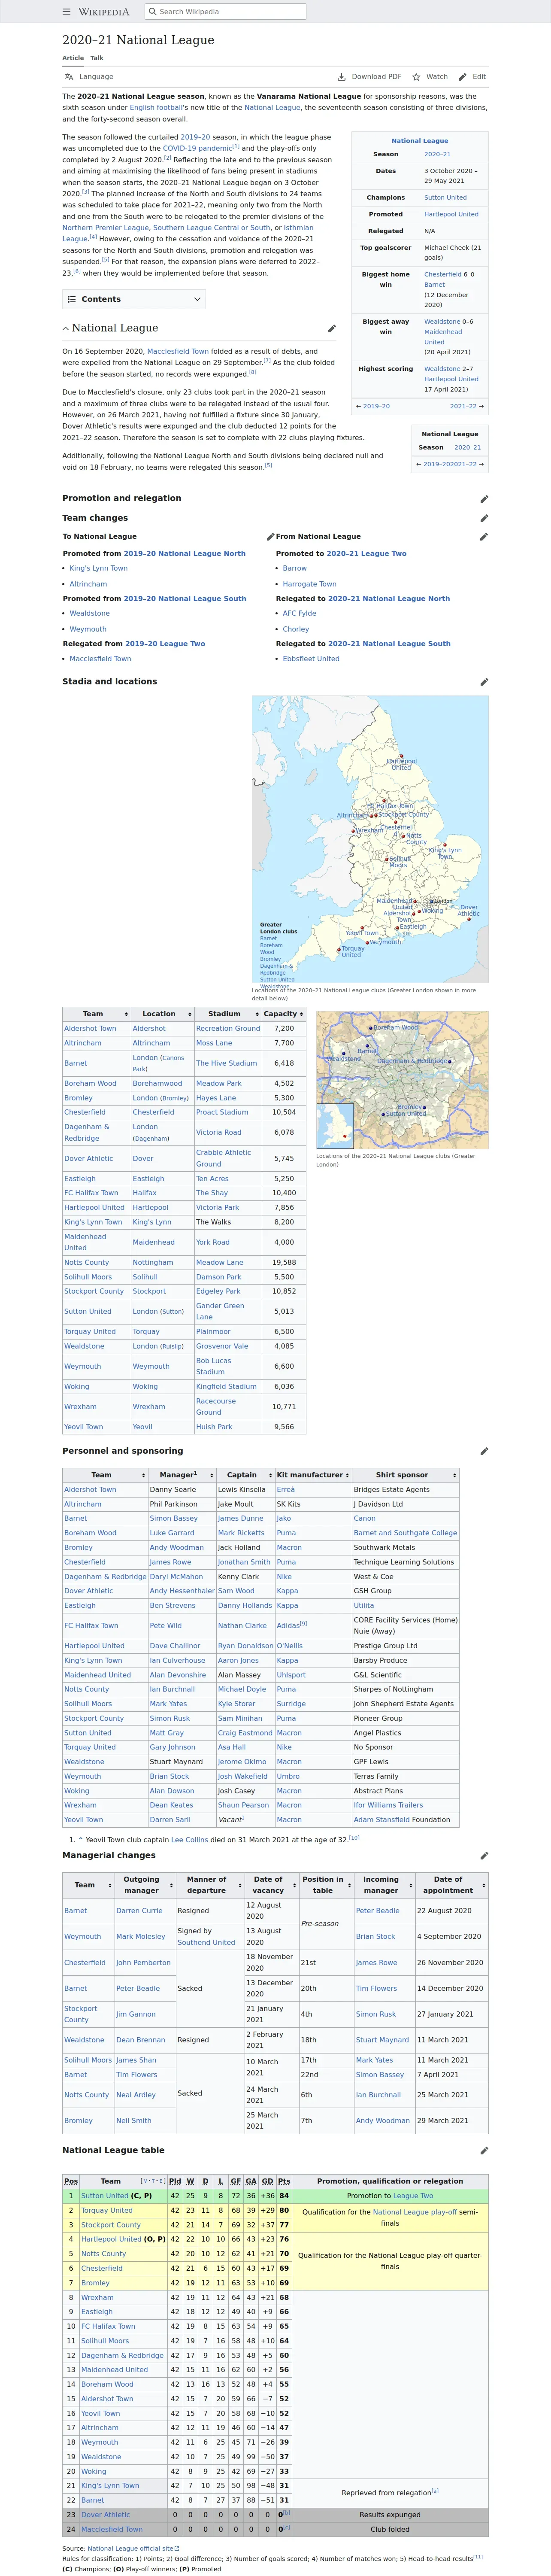
Task: Click Hartlepool United in infobox Promoted row
Action: (451, 214)
